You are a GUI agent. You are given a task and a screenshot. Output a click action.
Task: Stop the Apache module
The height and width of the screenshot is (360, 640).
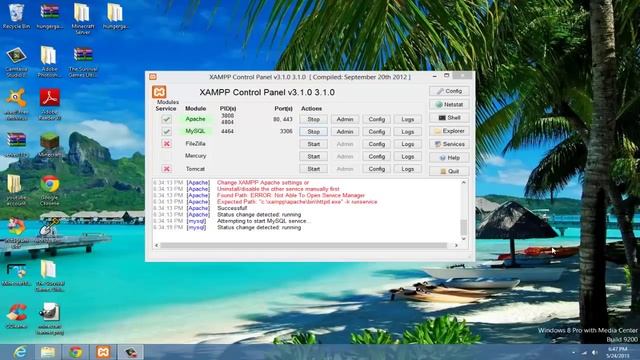(313, 119)
